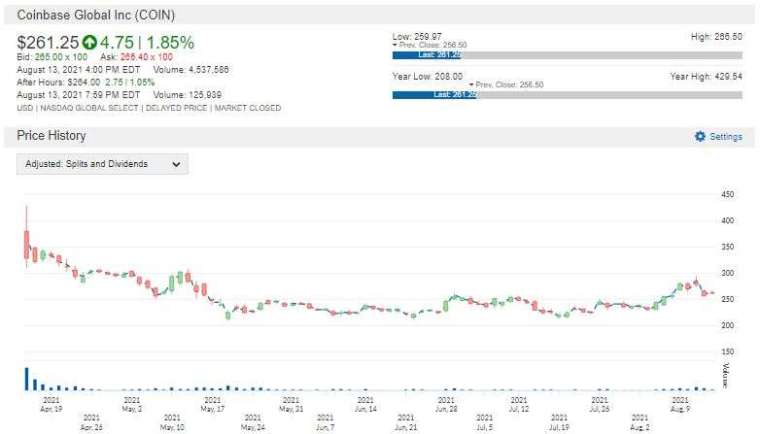Click the Year Low 208.00 label
Screen dimensions: 760x434
click(428, 77)
